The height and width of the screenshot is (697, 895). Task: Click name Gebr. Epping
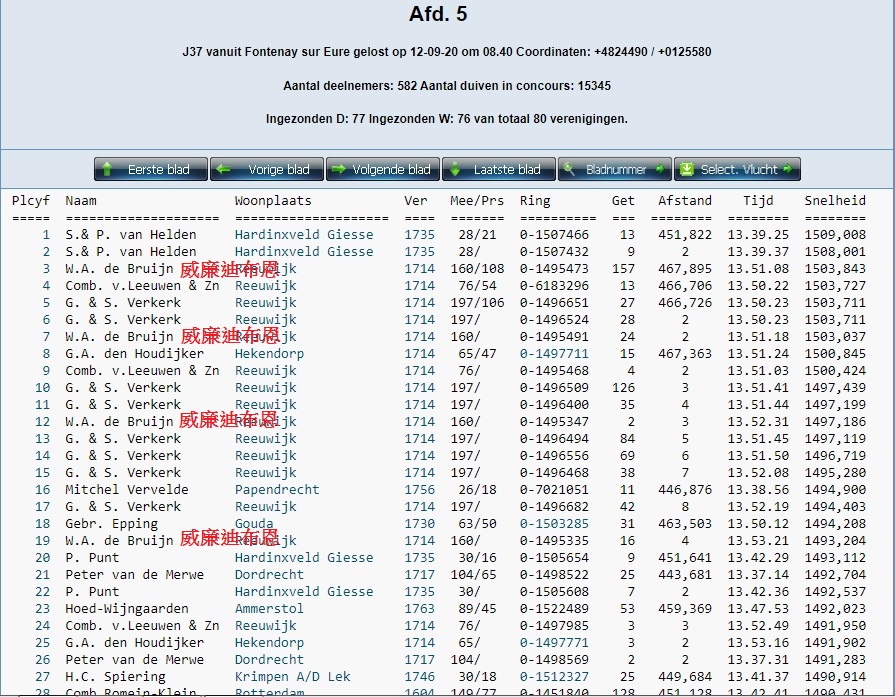(111, 524)
